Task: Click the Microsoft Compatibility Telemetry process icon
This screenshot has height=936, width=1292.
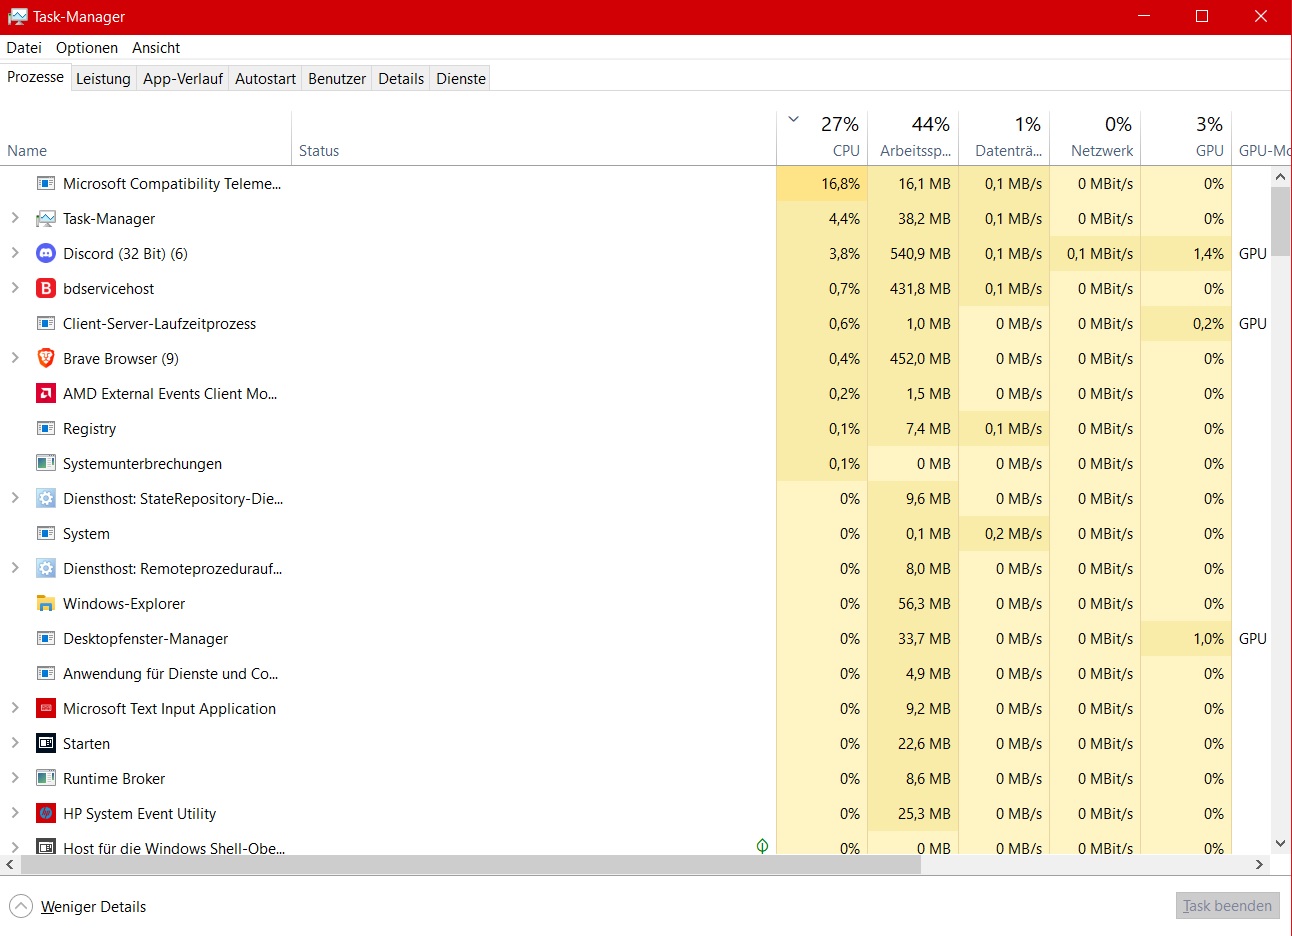Action: click(x=46, y=184)
